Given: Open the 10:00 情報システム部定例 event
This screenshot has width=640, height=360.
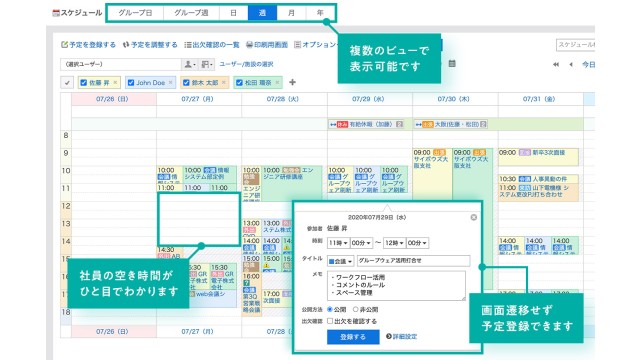Looking at the screenshot, I should tap(210, 174).
